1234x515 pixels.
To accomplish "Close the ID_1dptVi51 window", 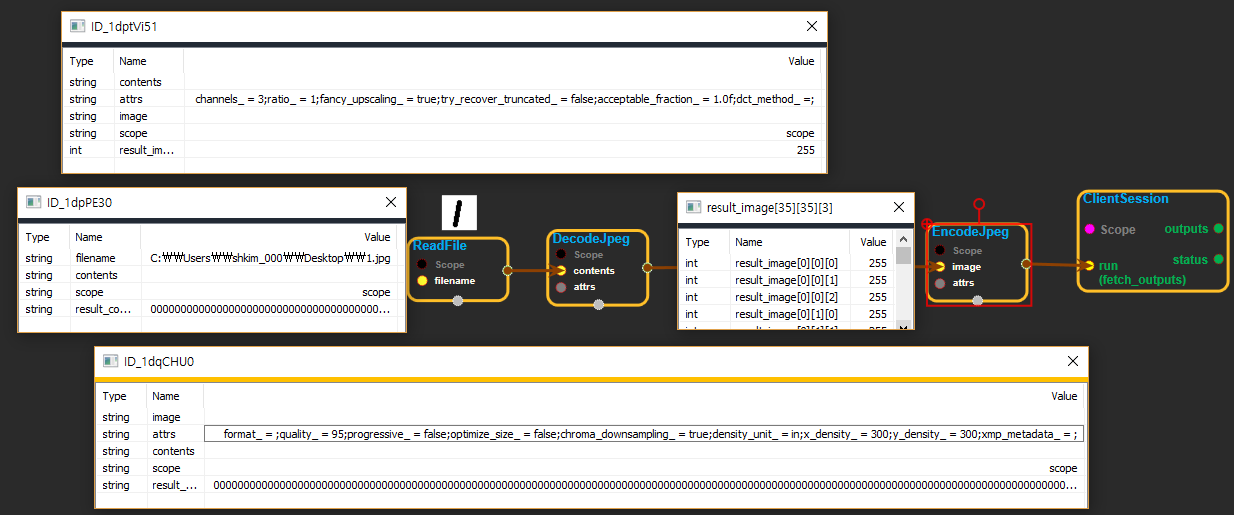I will click(x=812, y=27).
